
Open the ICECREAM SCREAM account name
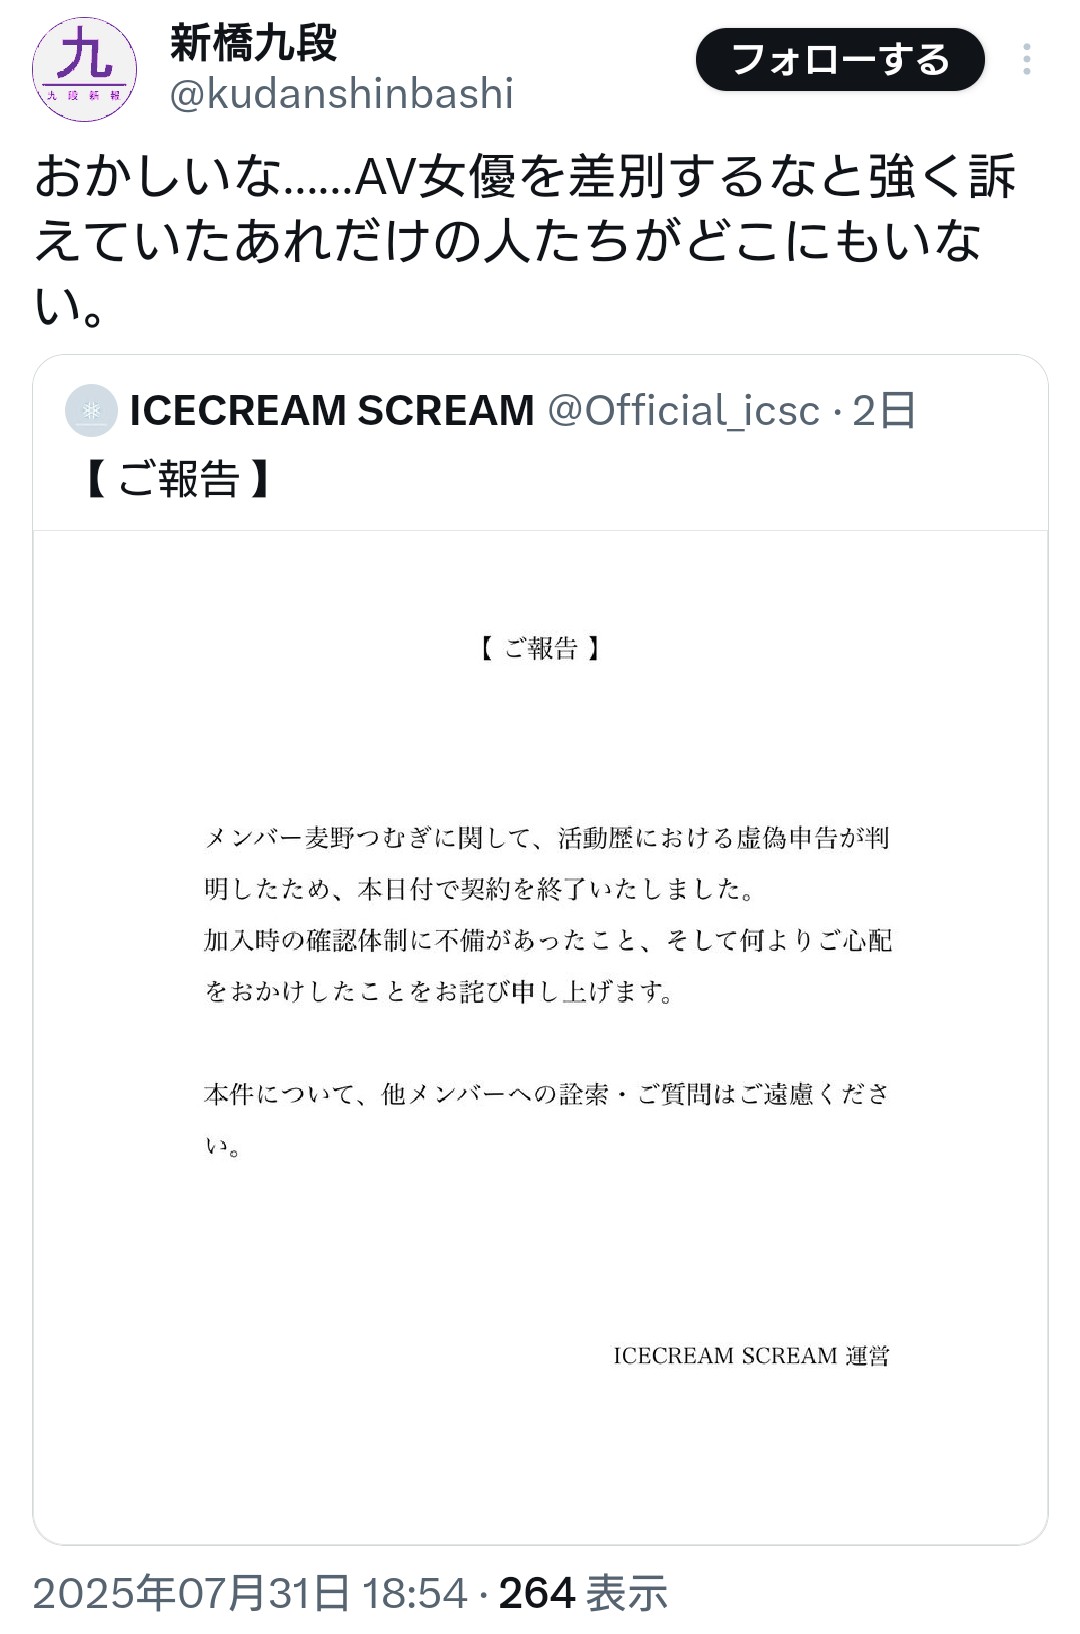coord(332,411)
